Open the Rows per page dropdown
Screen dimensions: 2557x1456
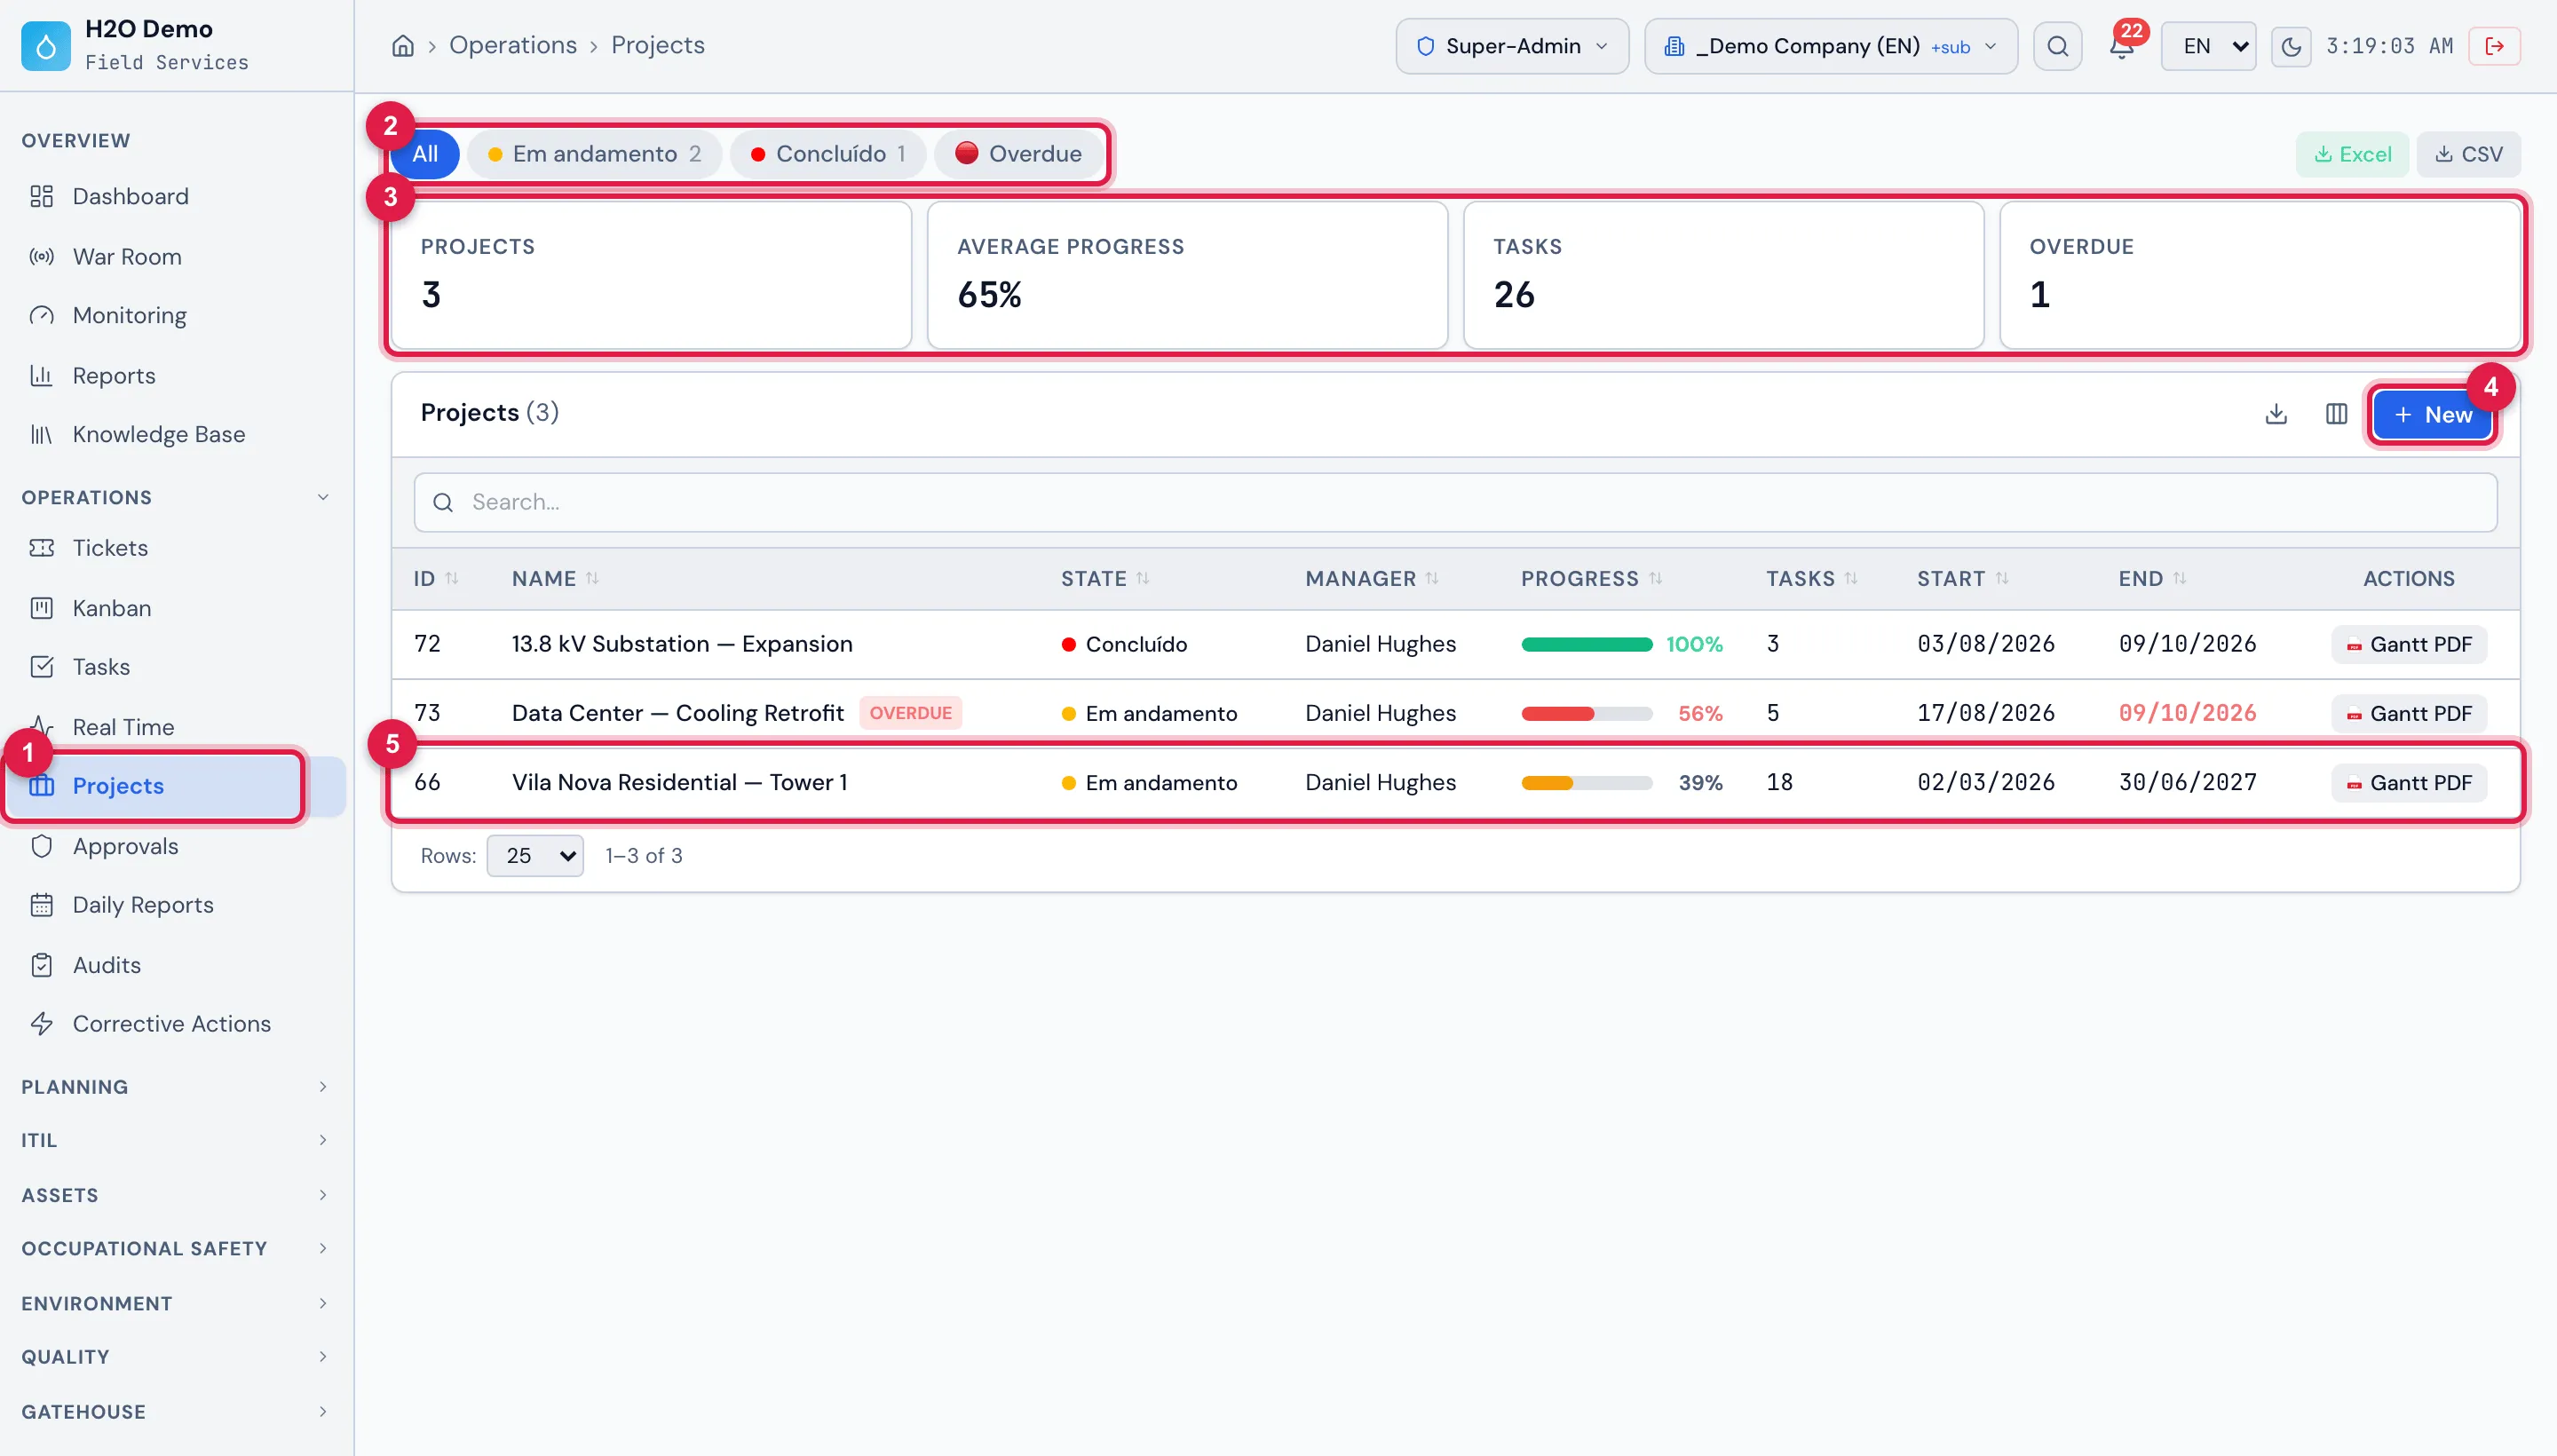[x=535, y=856]
